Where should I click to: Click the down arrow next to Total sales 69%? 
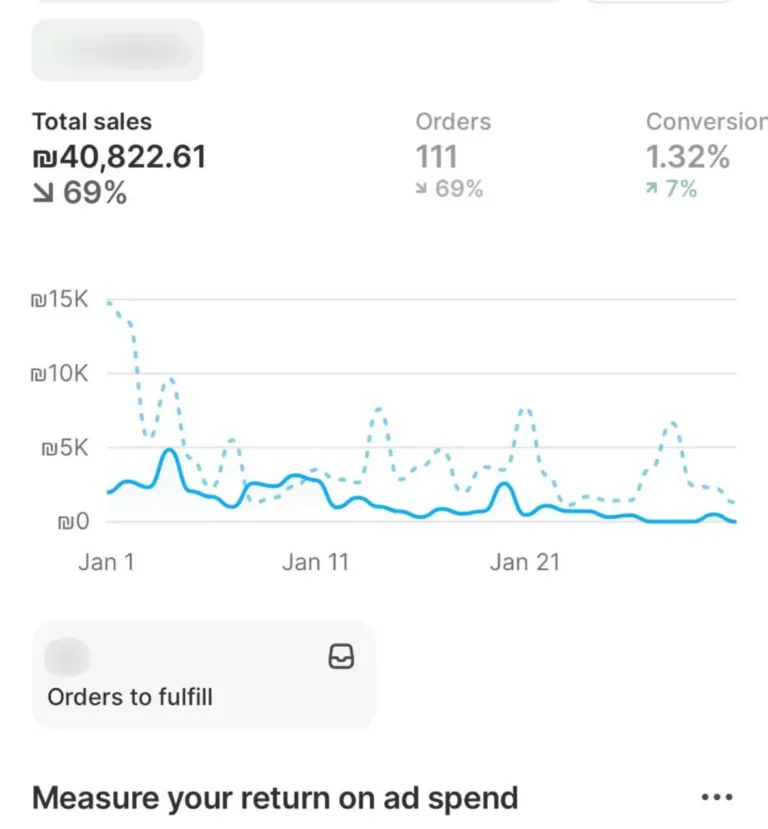[x=44, y=193]
